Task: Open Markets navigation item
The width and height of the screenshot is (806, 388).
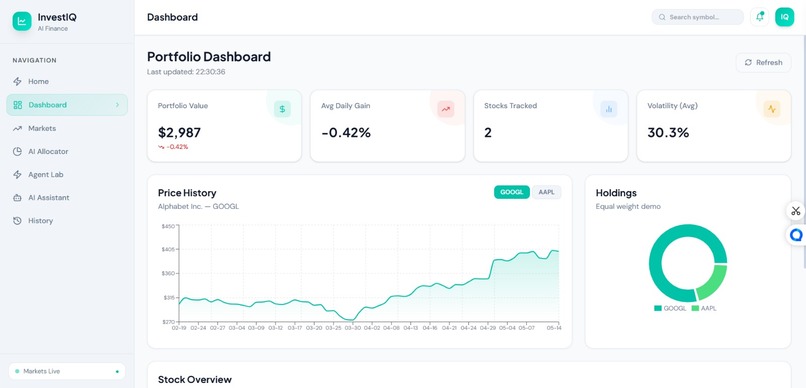Action: click(x=67, y=128)
